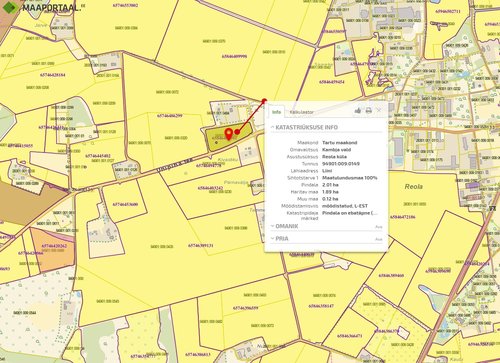The height and width of the screenshot is (363, 500).
Task: Expand the Omanik section
Action: tap(284, 226)
